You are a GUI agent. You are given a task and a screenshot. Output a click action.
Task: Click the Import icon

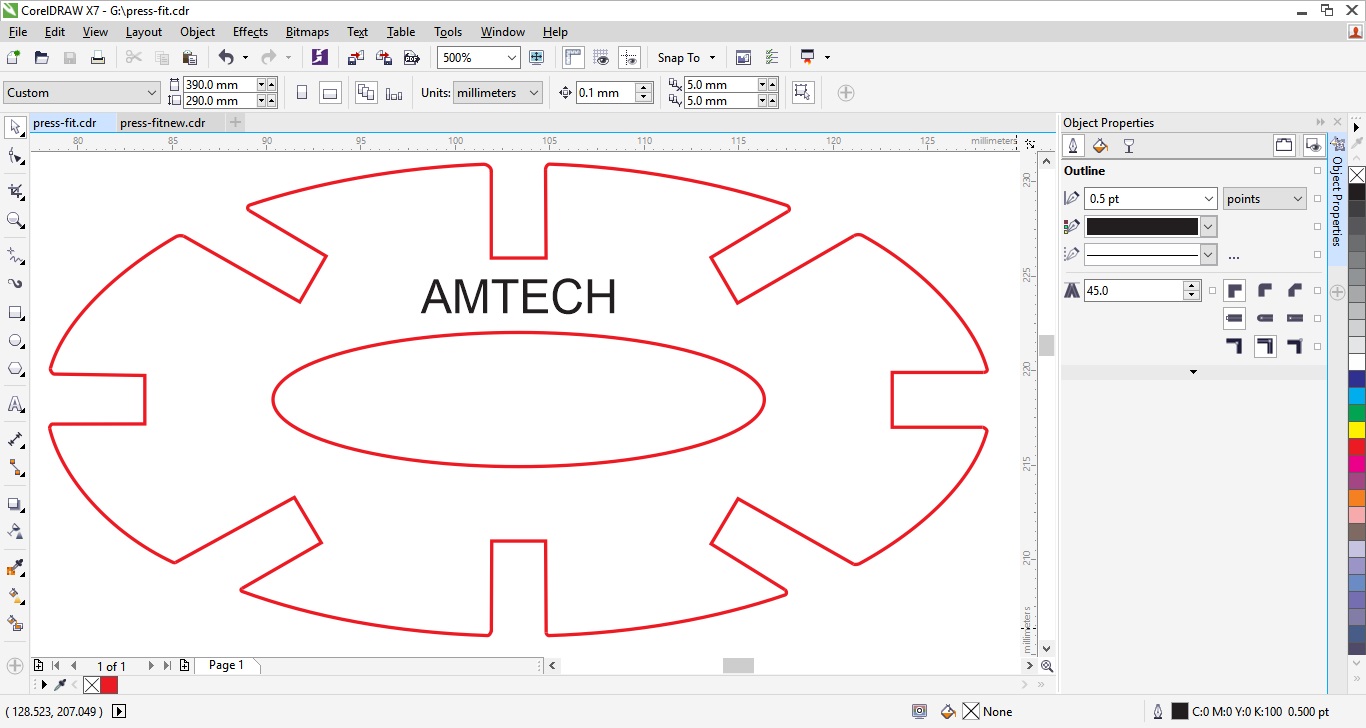[x=356, y=58]
